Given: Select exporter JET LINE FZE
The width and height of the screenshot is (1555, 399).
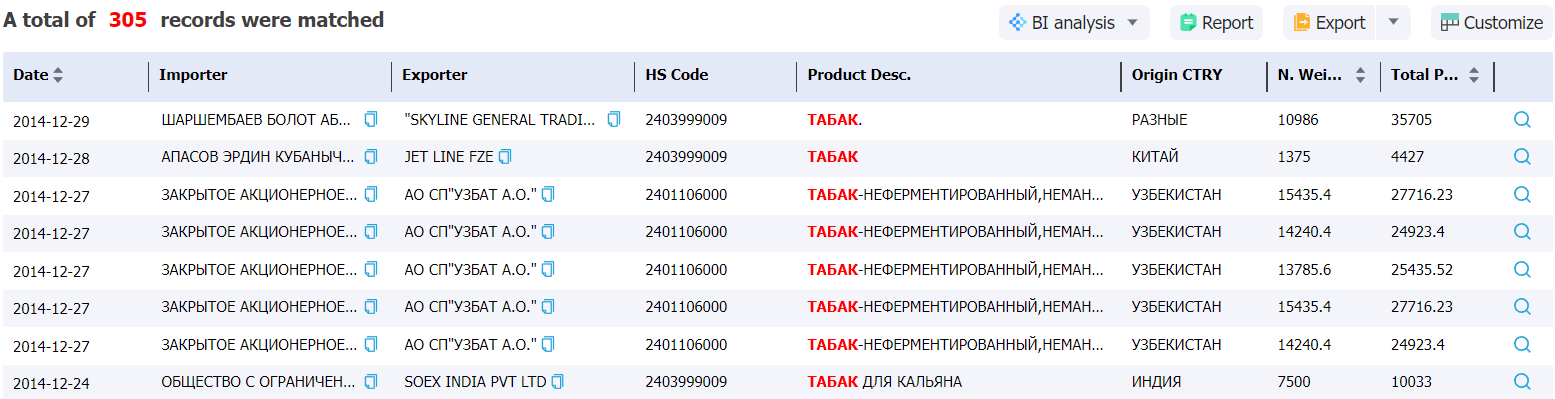Looking at the screenshot, I should (449, 157).
